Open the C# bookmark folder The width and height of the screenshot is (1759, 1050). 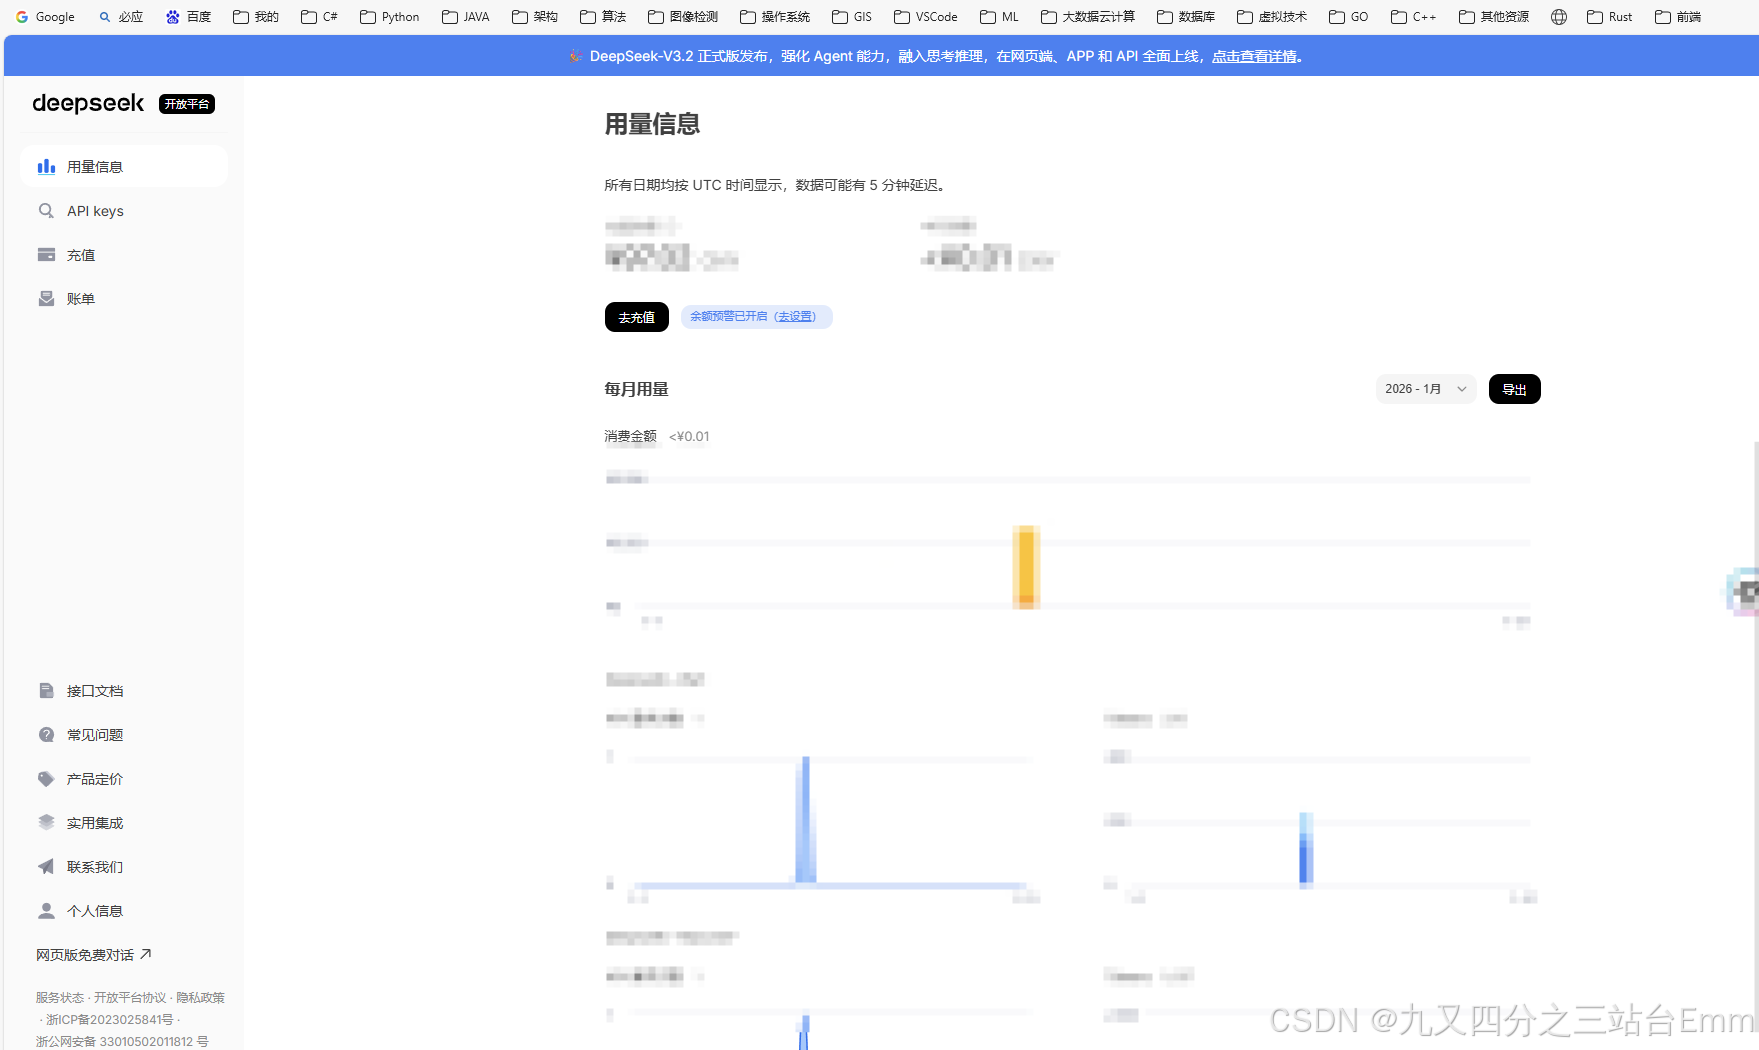[320, 17]
